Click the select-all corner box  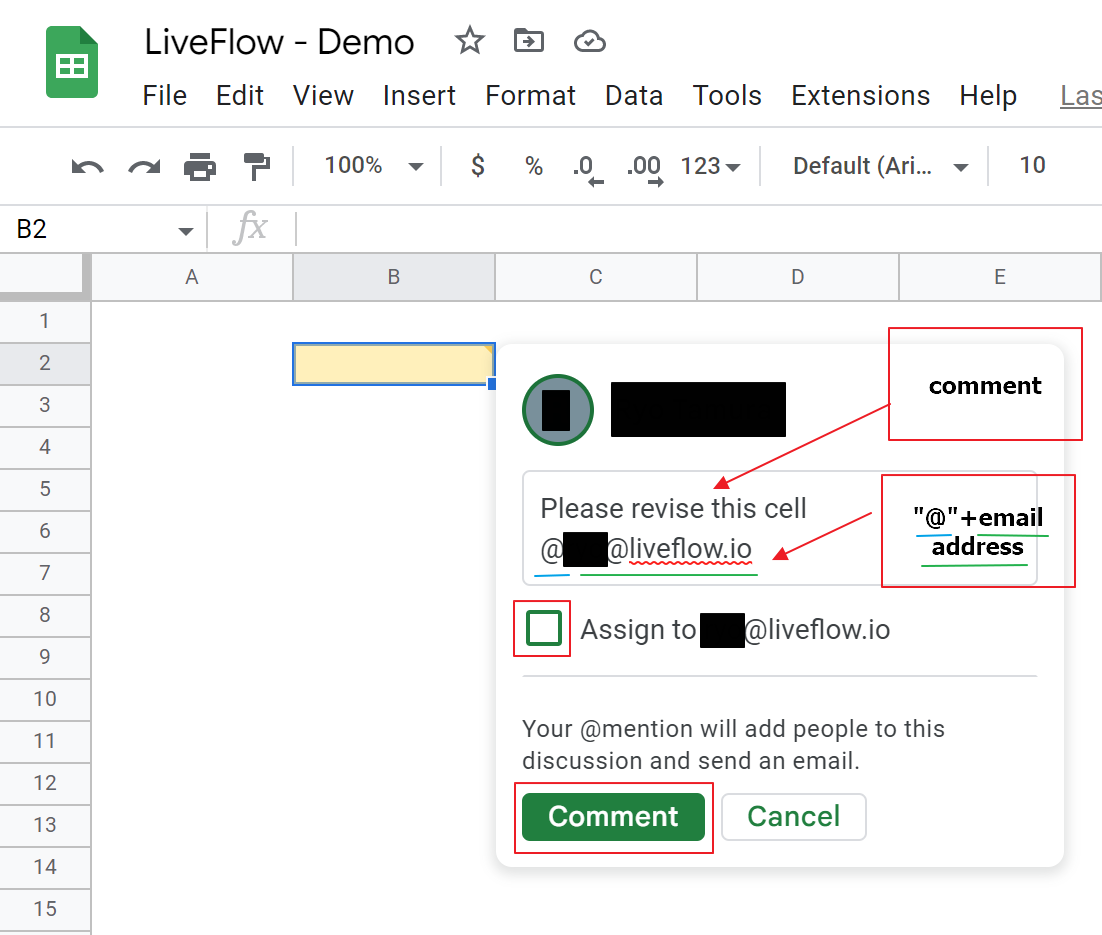point(45,277)
